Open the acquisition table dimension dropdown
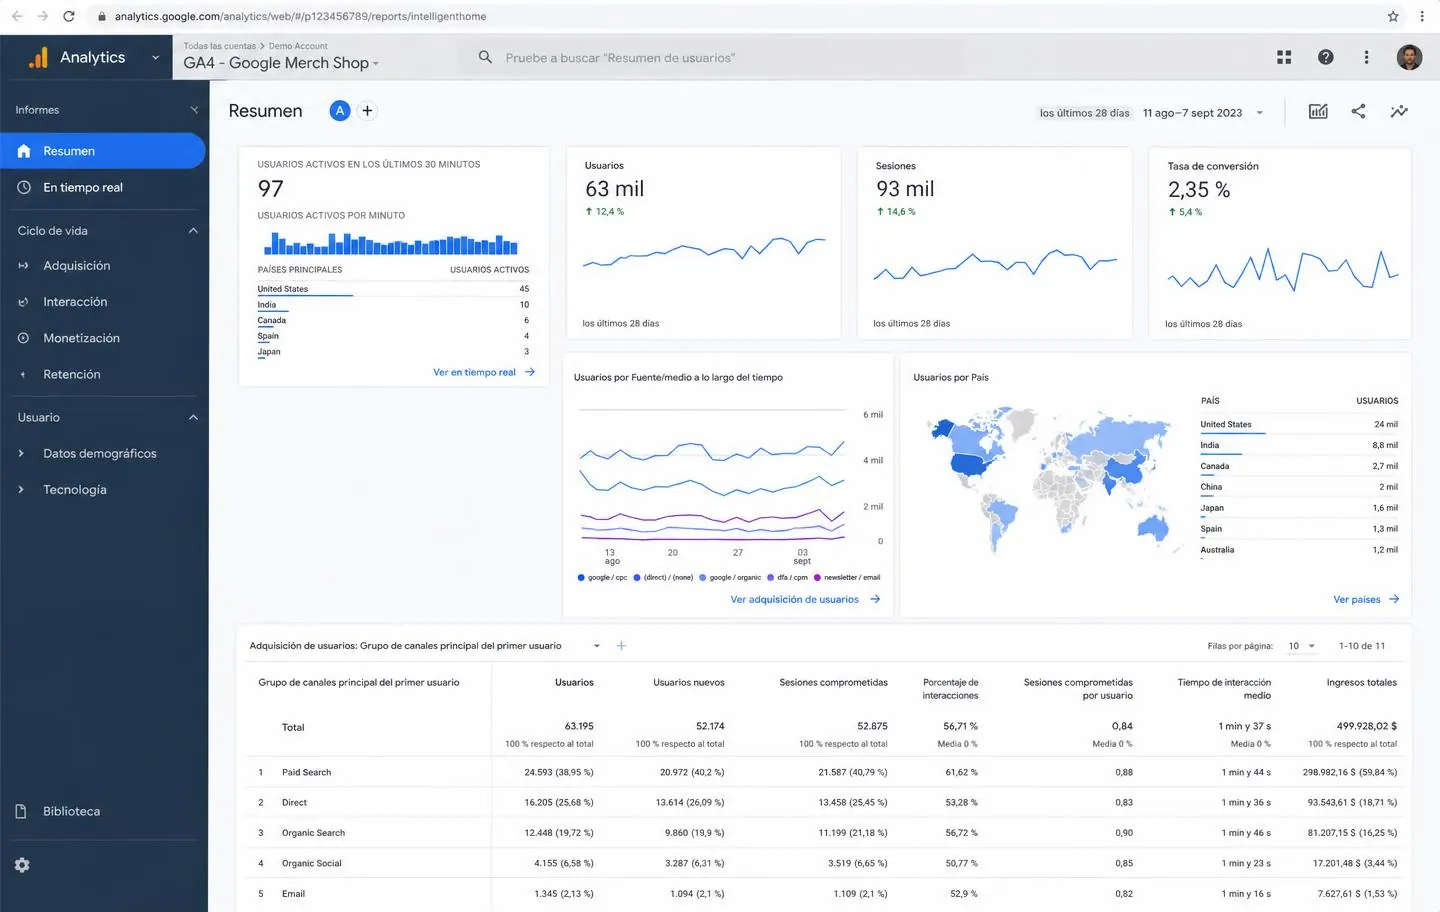 (596, 646)
